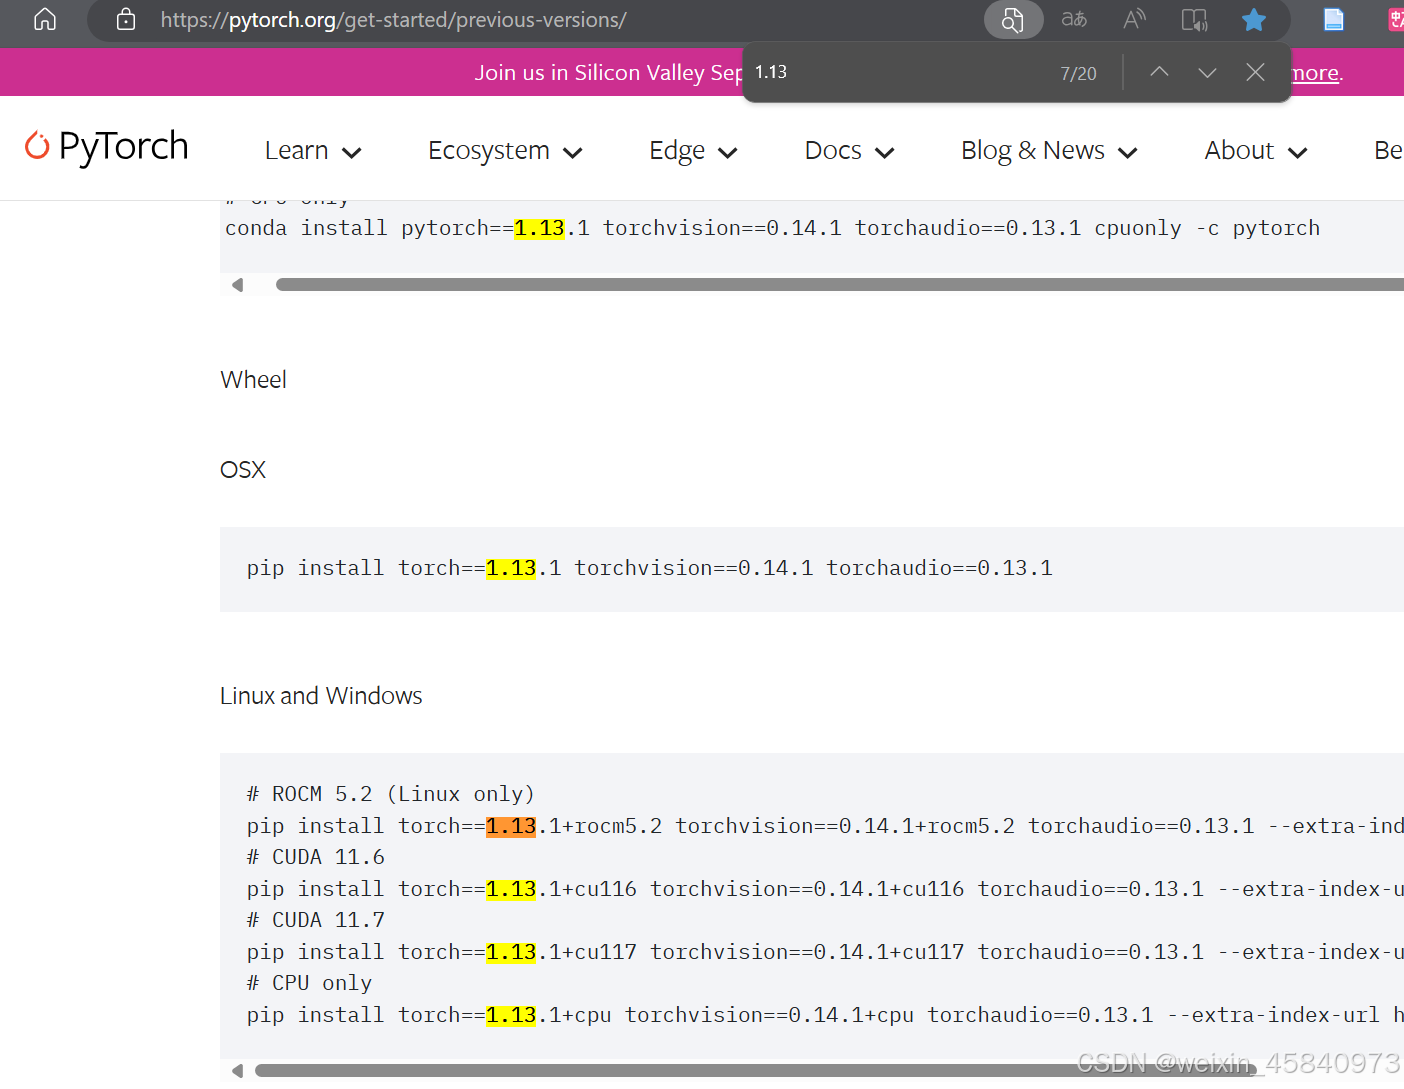Click the '# CUDA 11.7' comment

pos(316,920)
